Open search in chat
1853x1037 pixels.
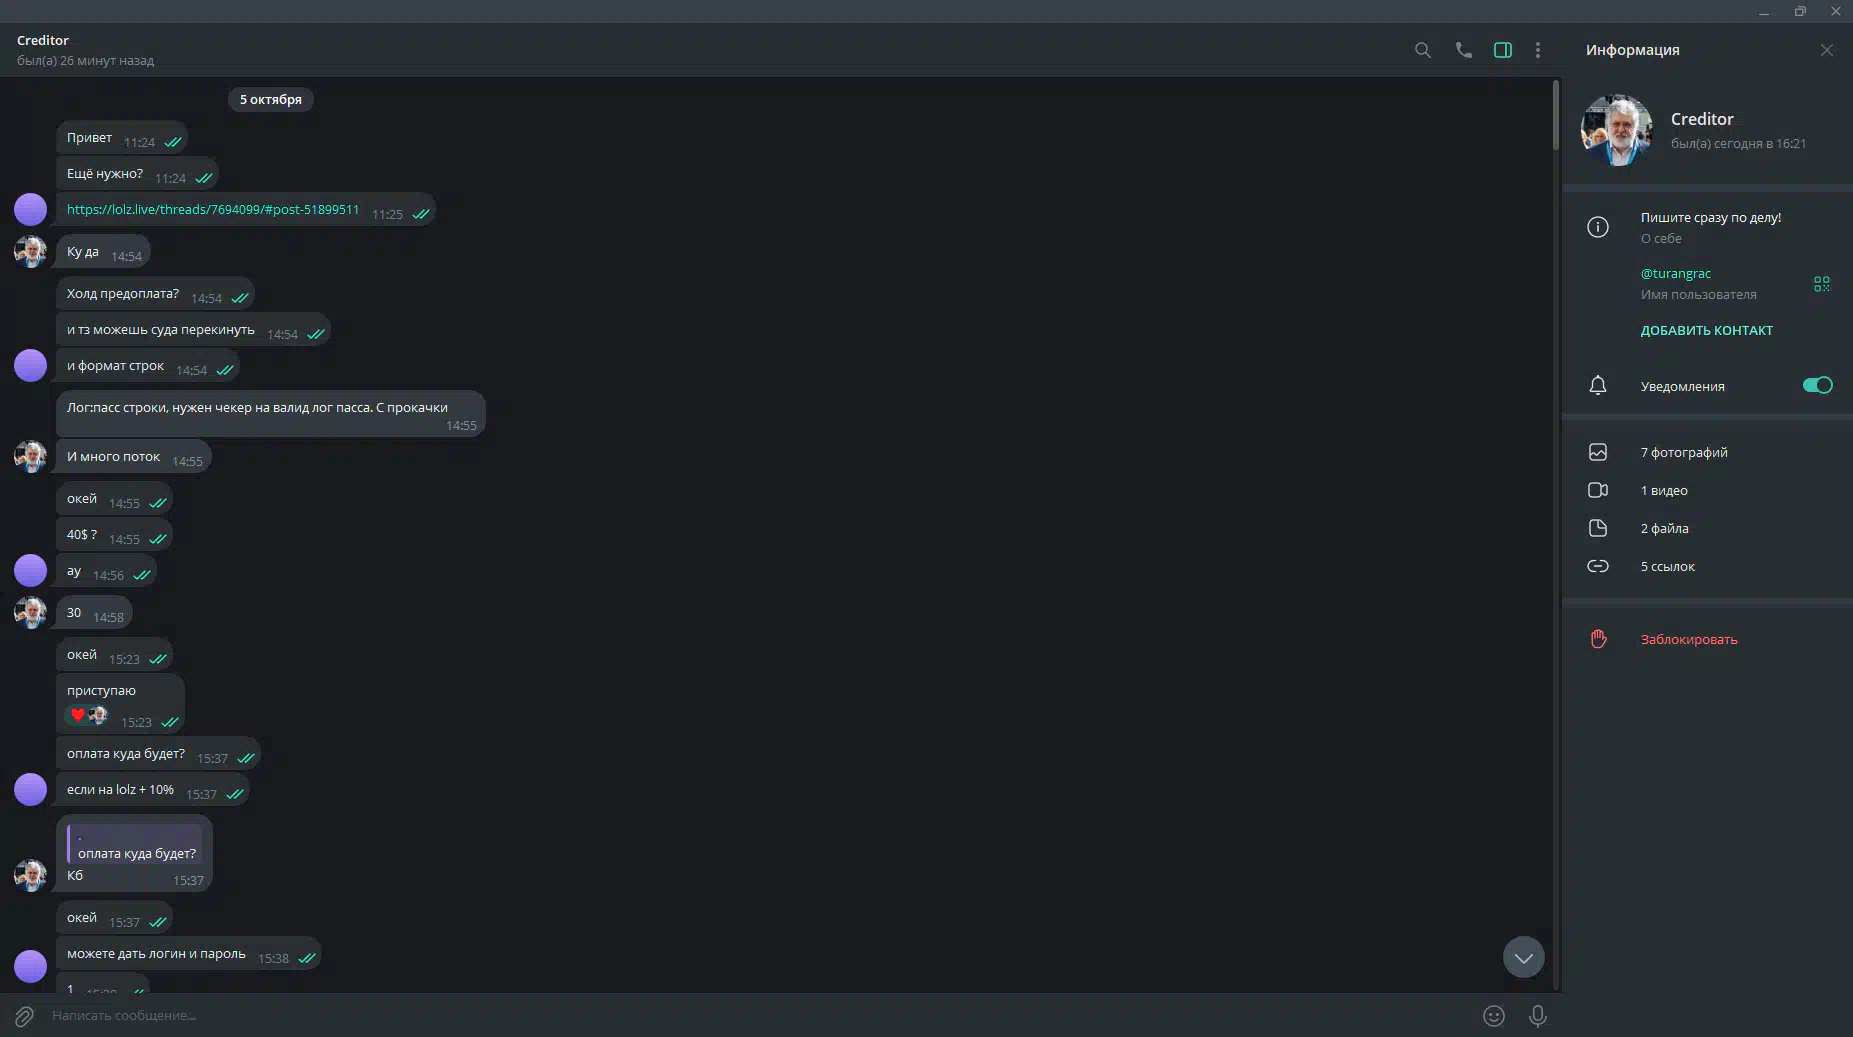pos(1422,50)
